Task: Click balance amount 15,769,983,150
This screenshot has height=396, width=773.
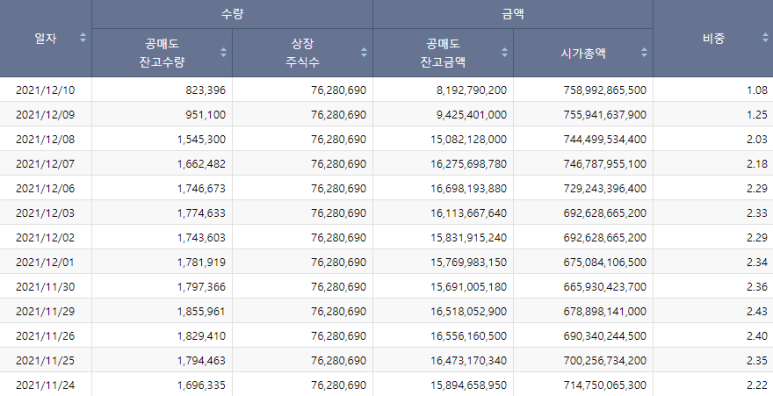Action: pyautogui.click(x=468, y=262)
